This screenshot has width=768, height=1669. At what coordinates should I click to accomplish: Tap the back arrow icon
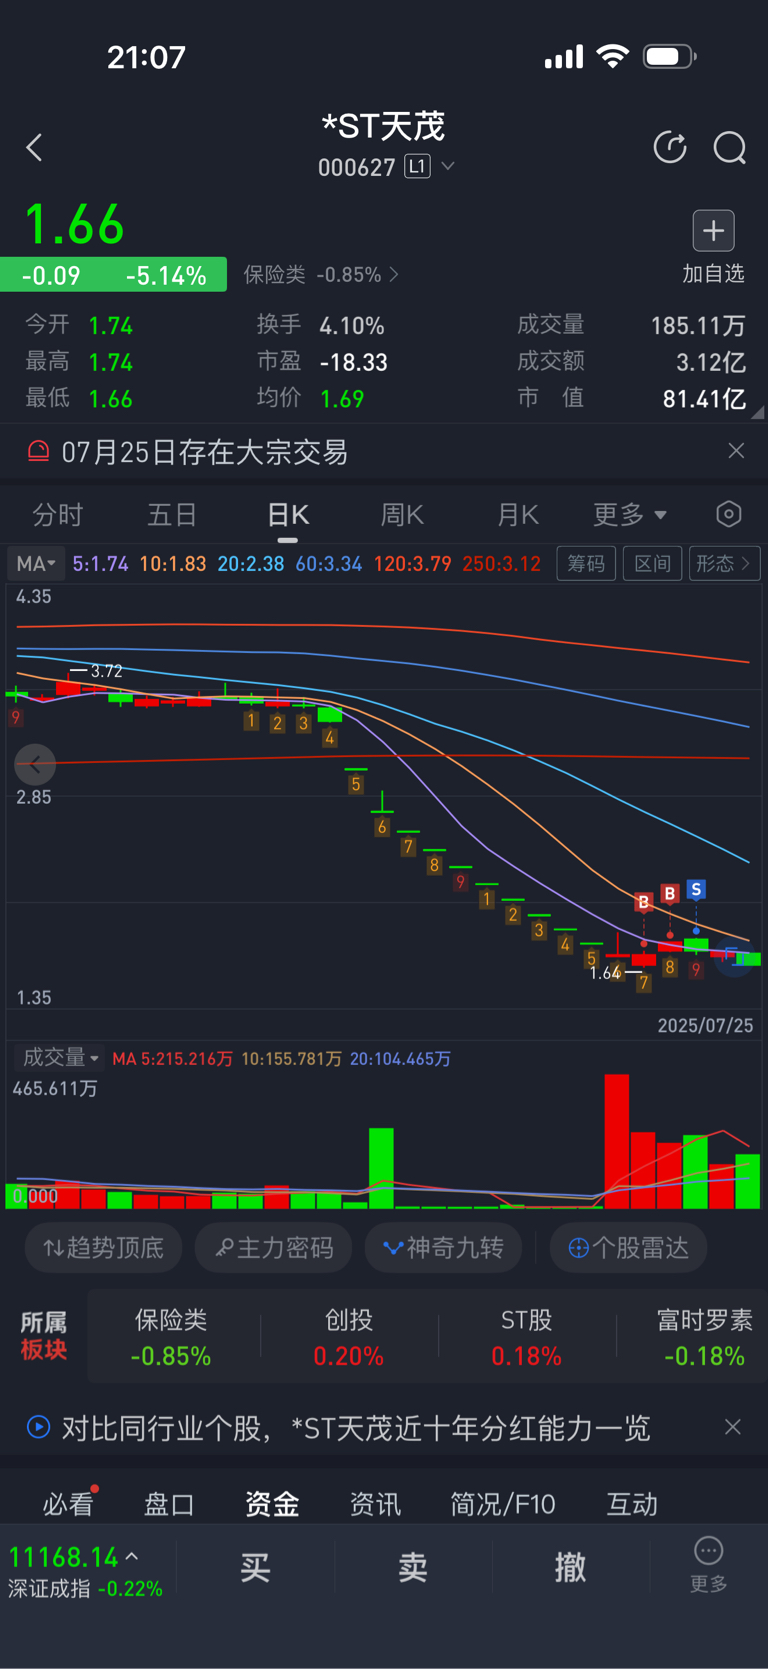[34, 148]
